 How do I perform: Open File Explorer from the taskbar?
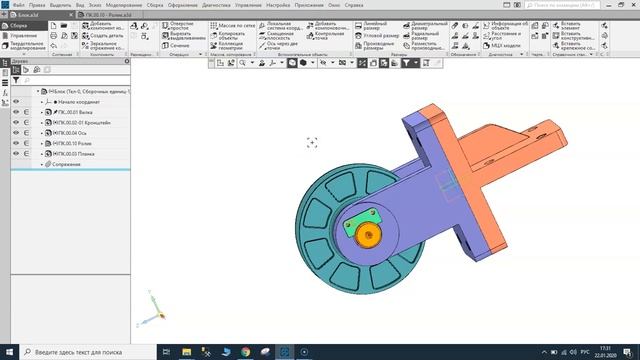187,352
